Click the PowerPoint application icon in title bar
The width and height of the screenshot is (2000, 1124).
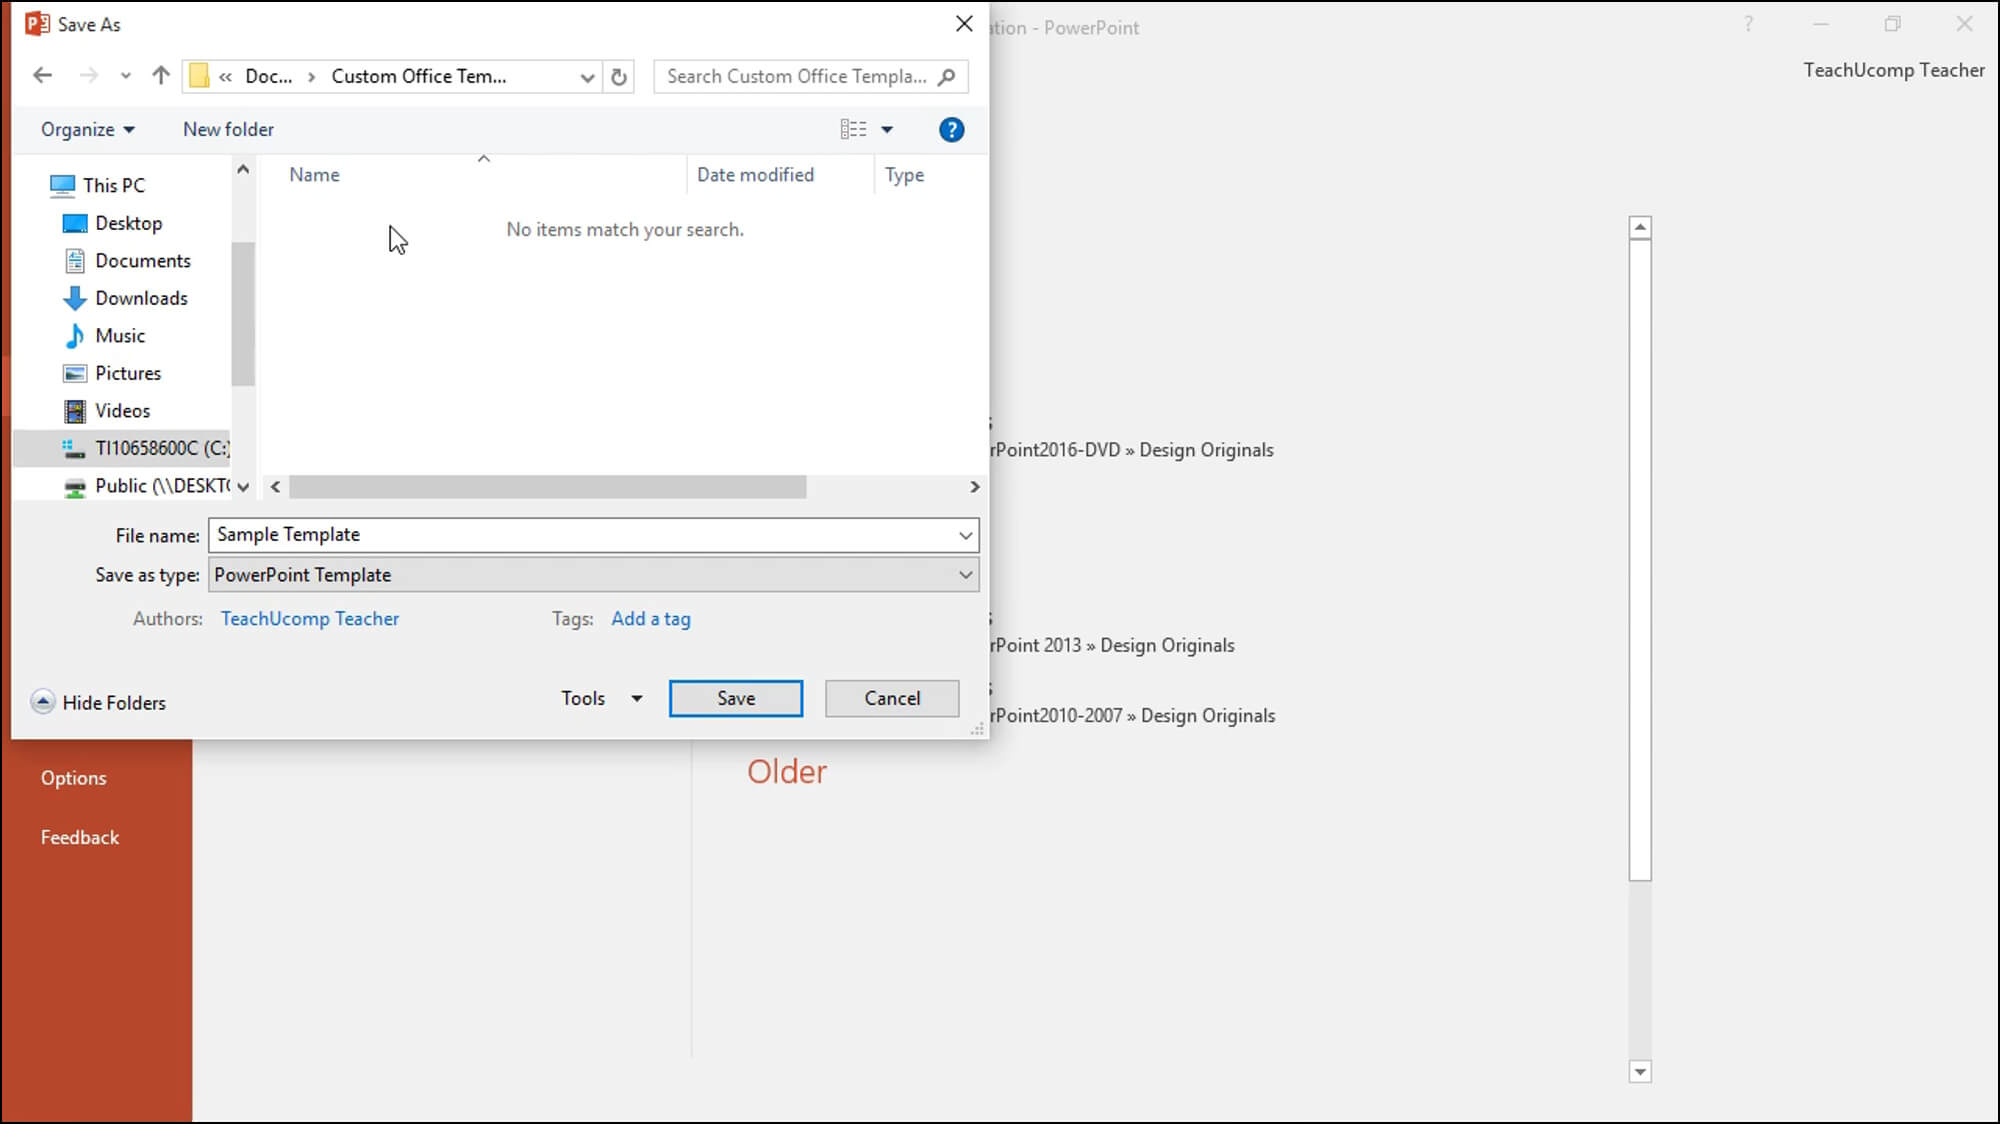(38, 25)
